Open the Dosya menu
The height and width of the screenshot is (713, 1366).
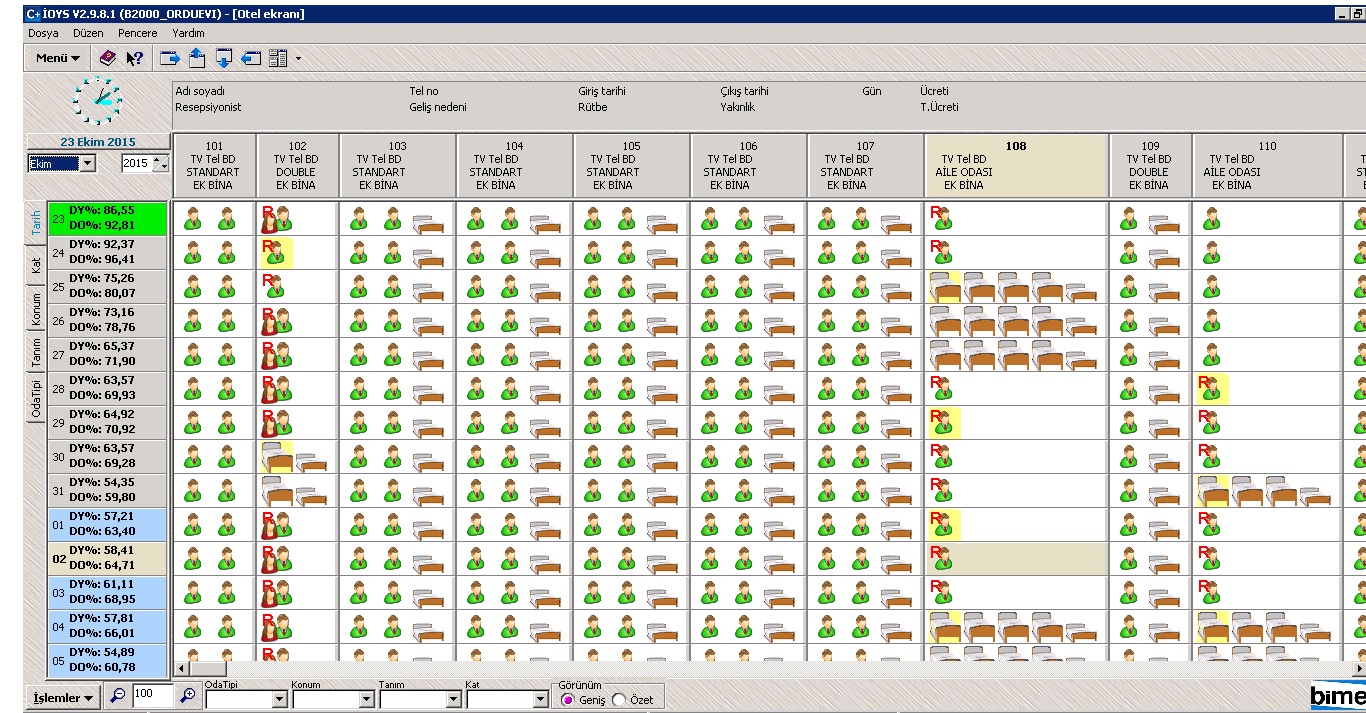pos(43,33)
